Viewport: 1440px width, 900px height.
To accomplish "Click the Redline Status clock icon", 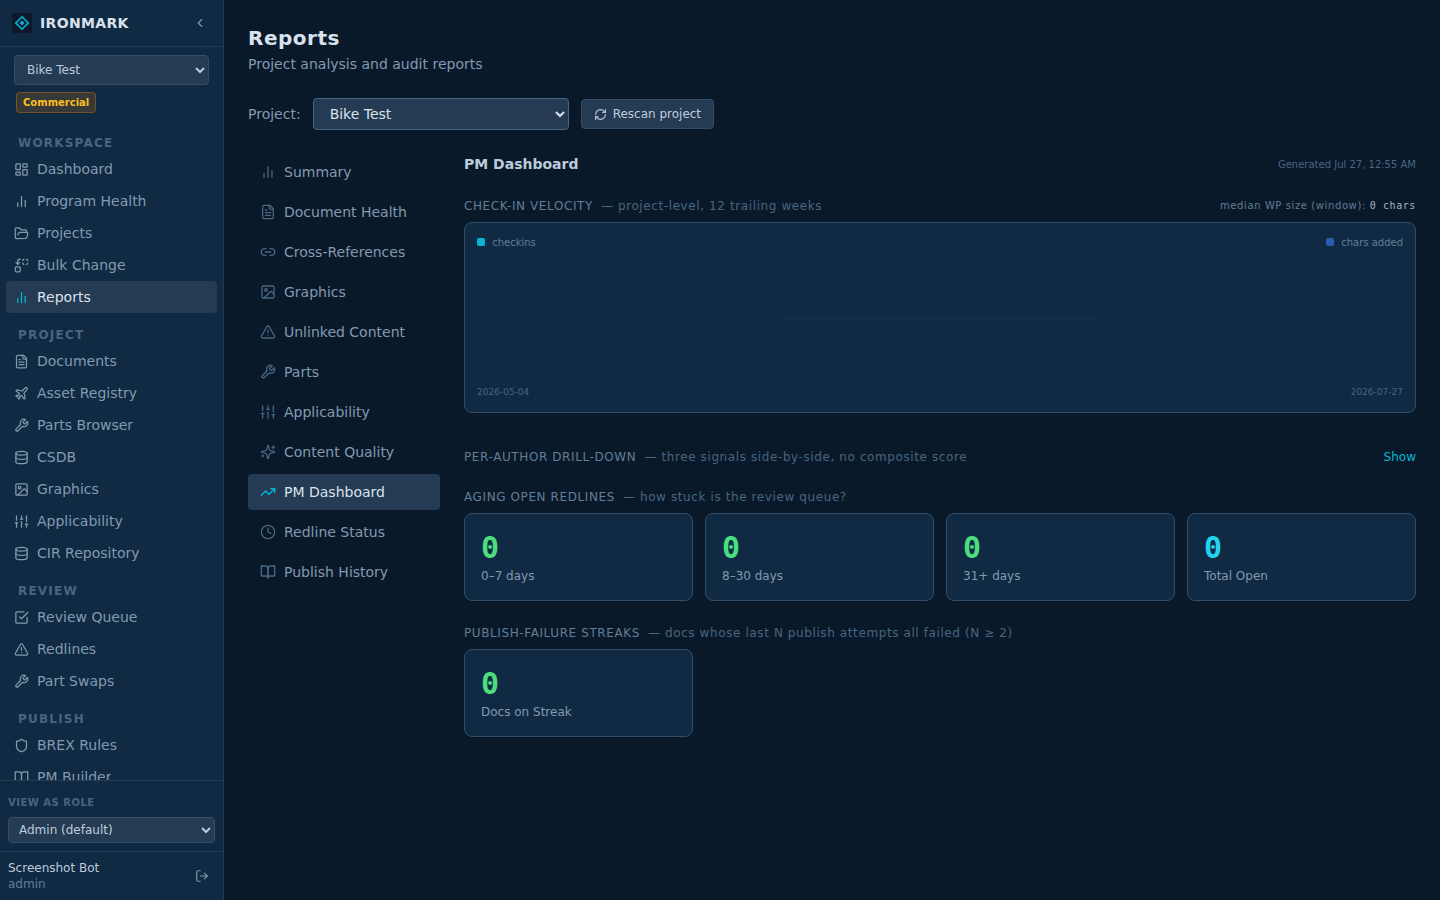I will 268,532.
